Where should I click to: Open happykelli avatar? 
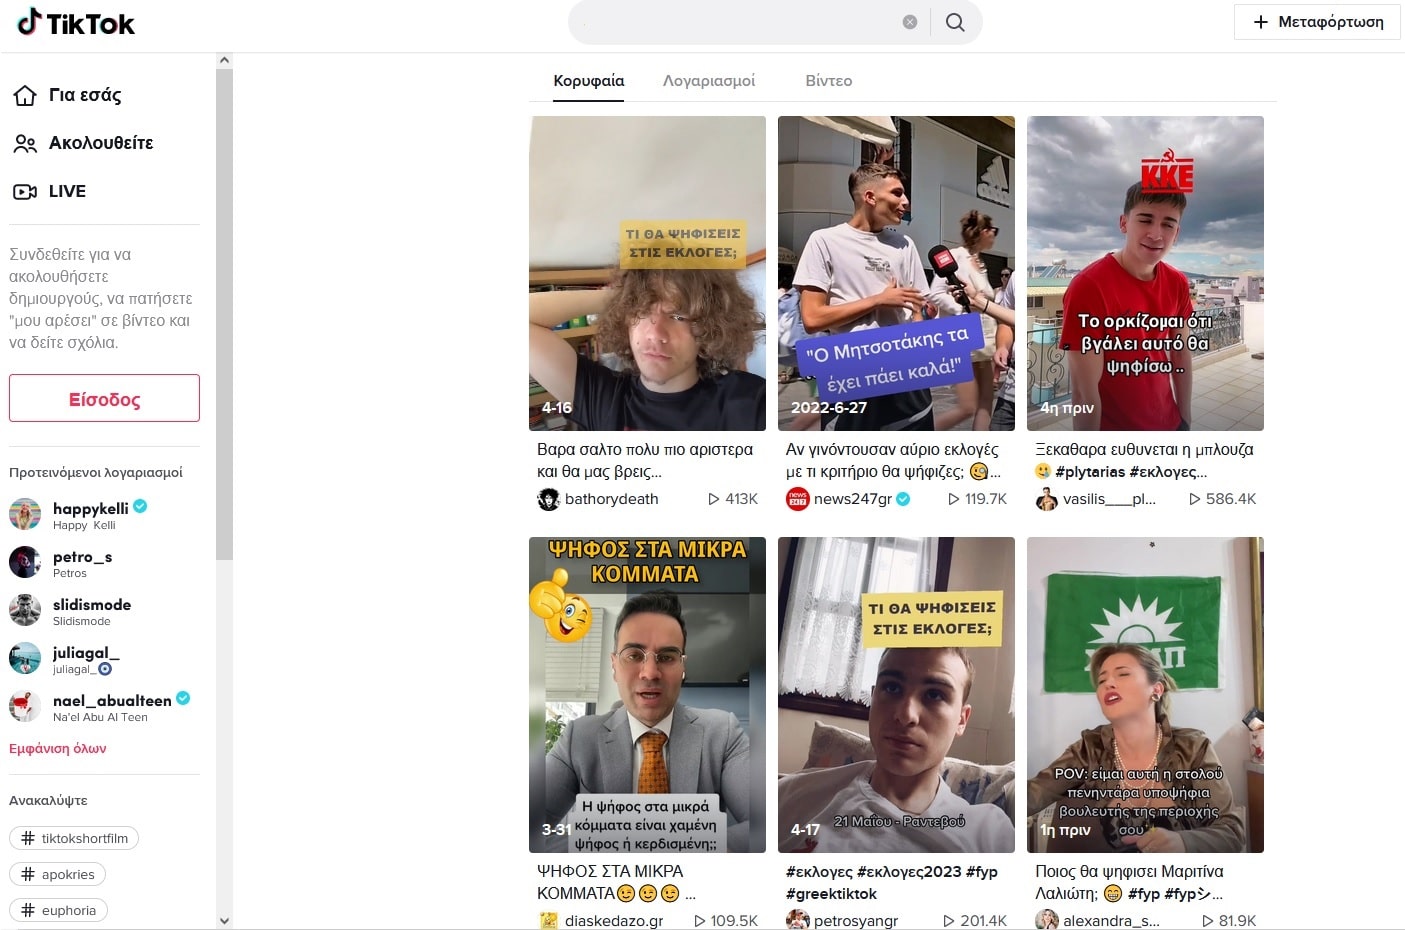25,514
